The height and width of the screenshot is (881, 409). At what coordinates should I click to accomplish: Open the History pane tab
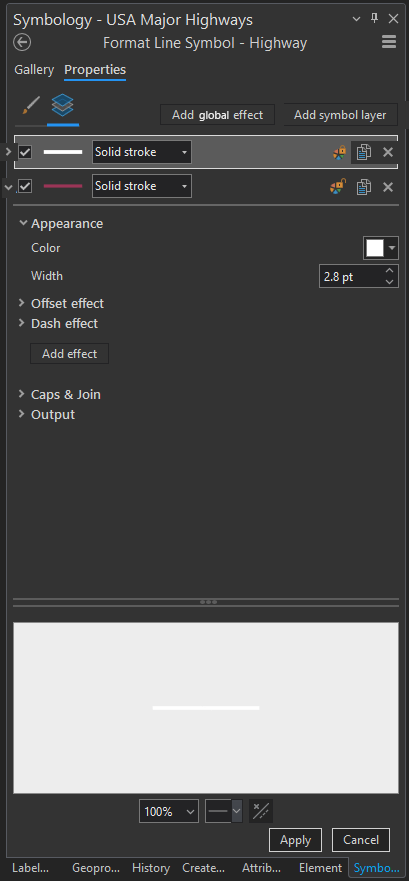point(151,868)
